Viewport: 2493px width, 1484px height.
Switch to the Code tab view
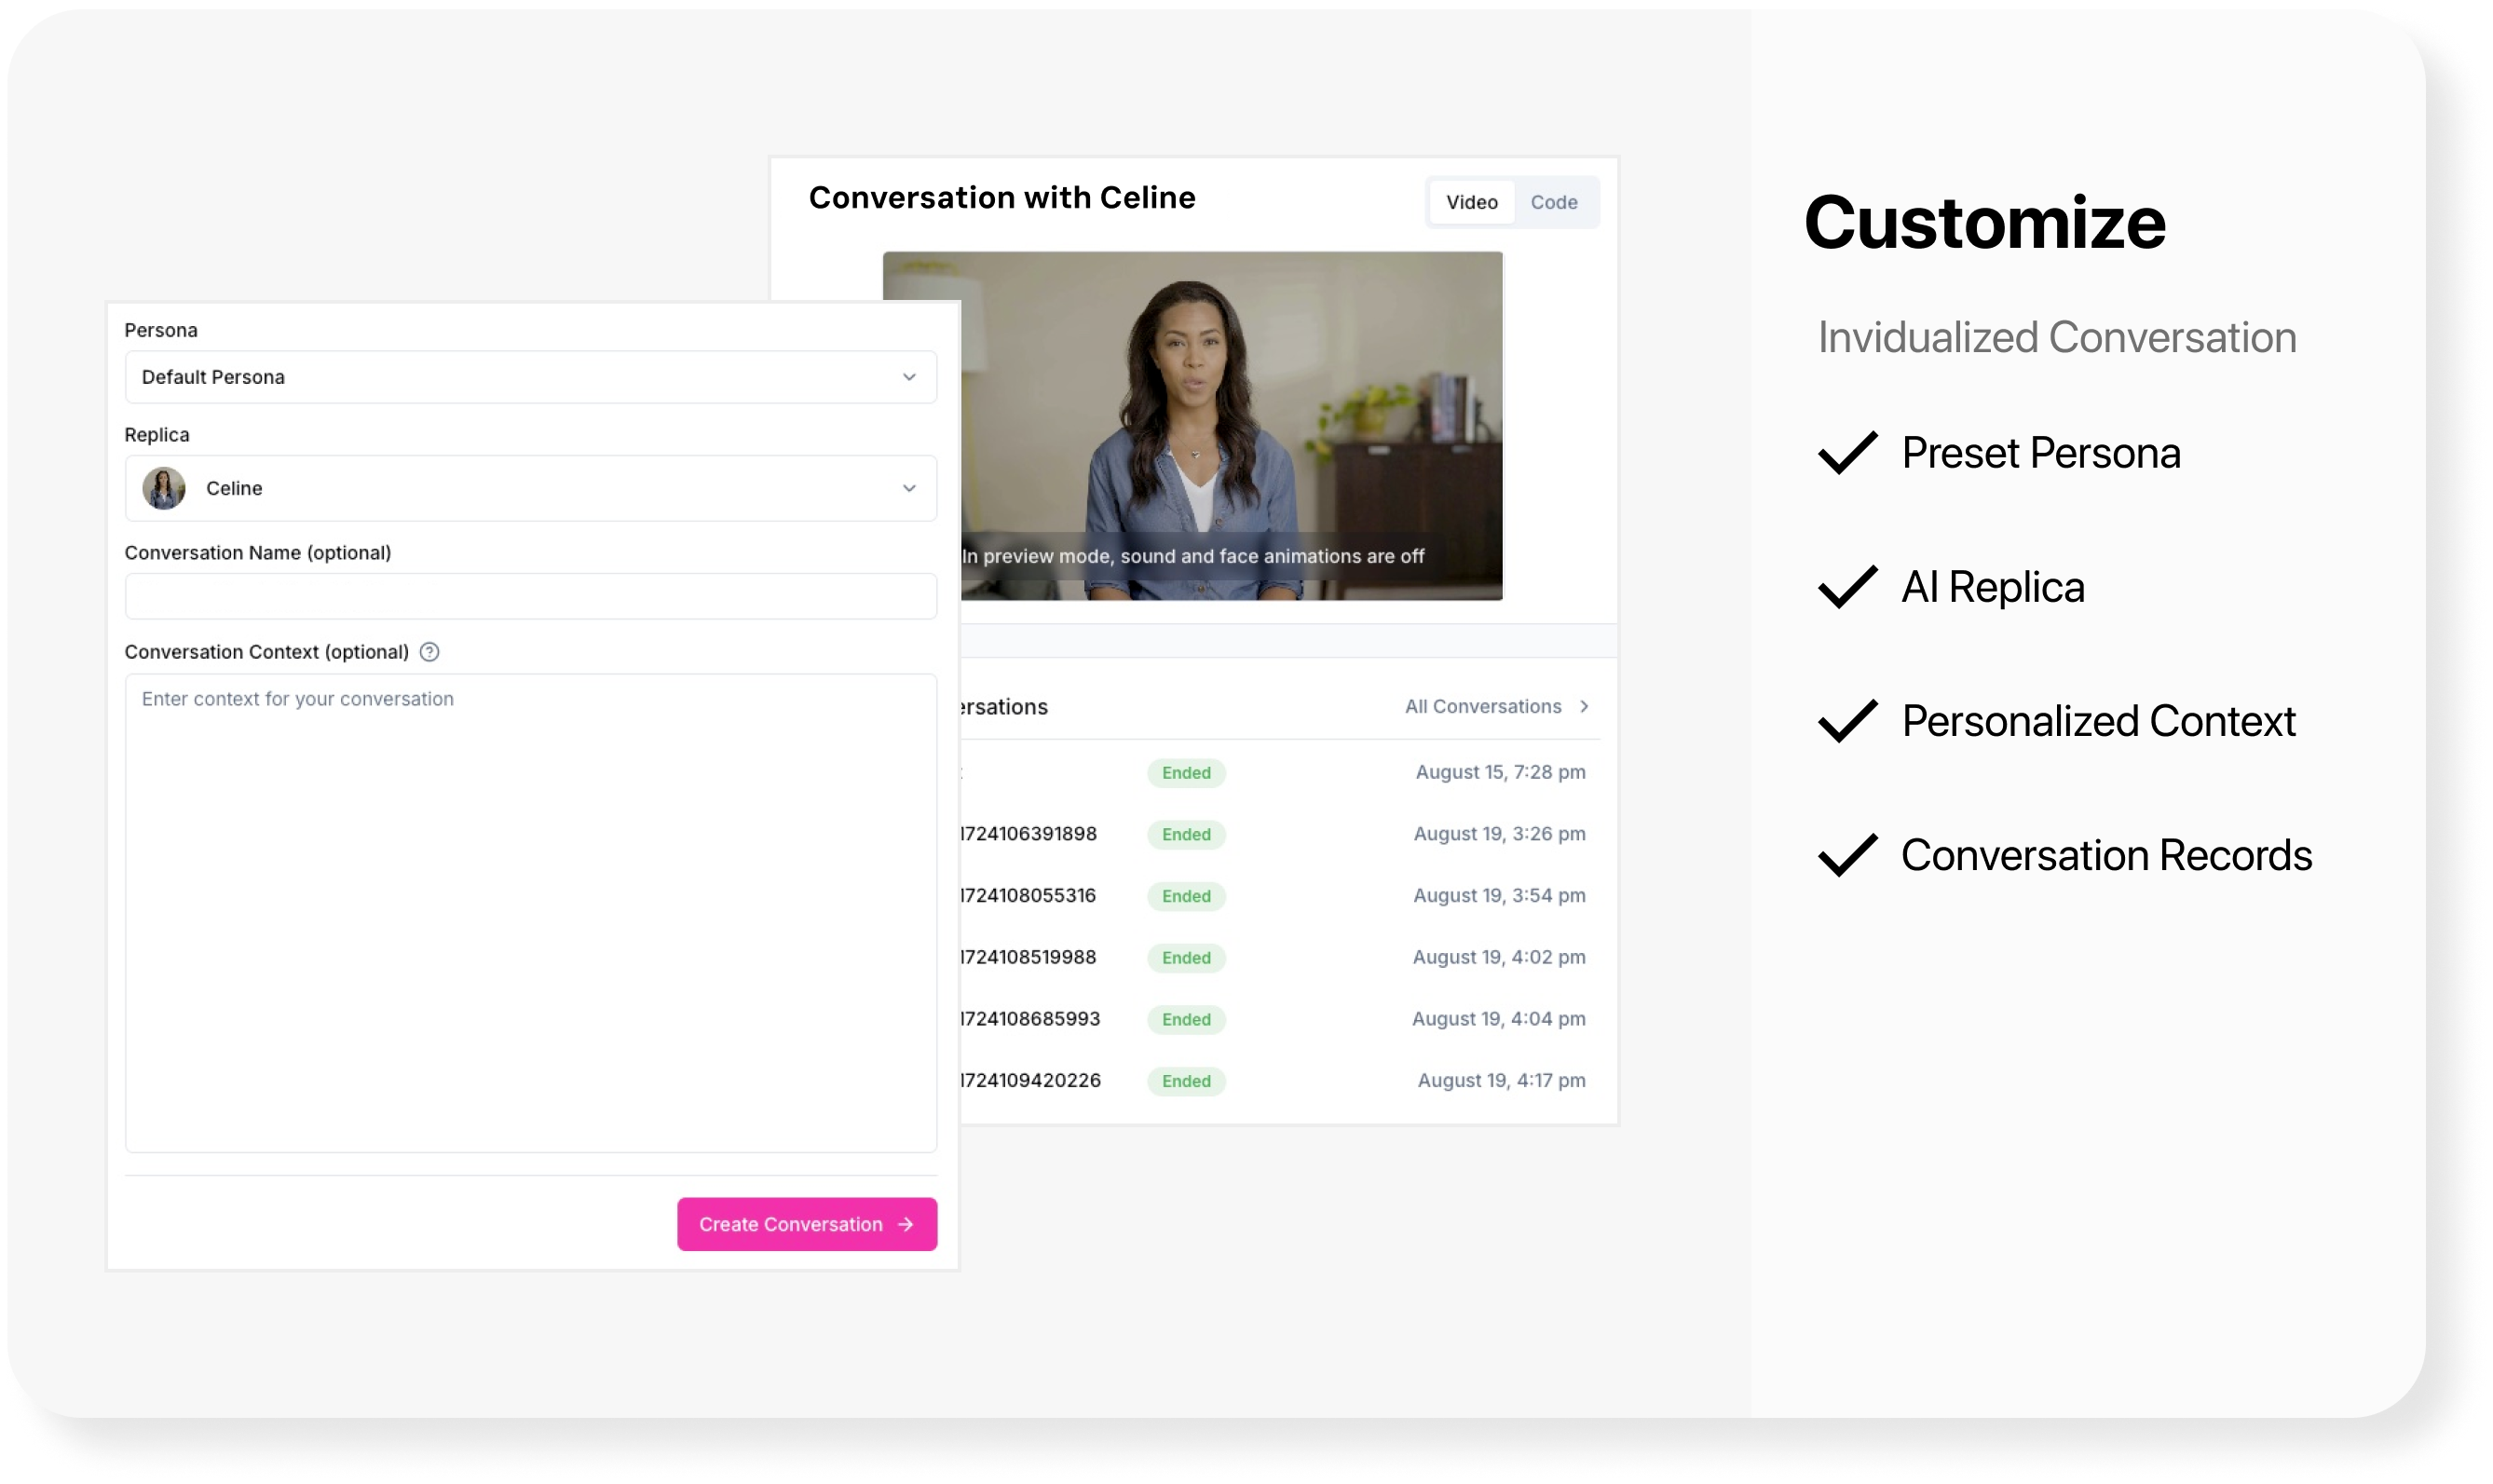tap(1549, 201)
